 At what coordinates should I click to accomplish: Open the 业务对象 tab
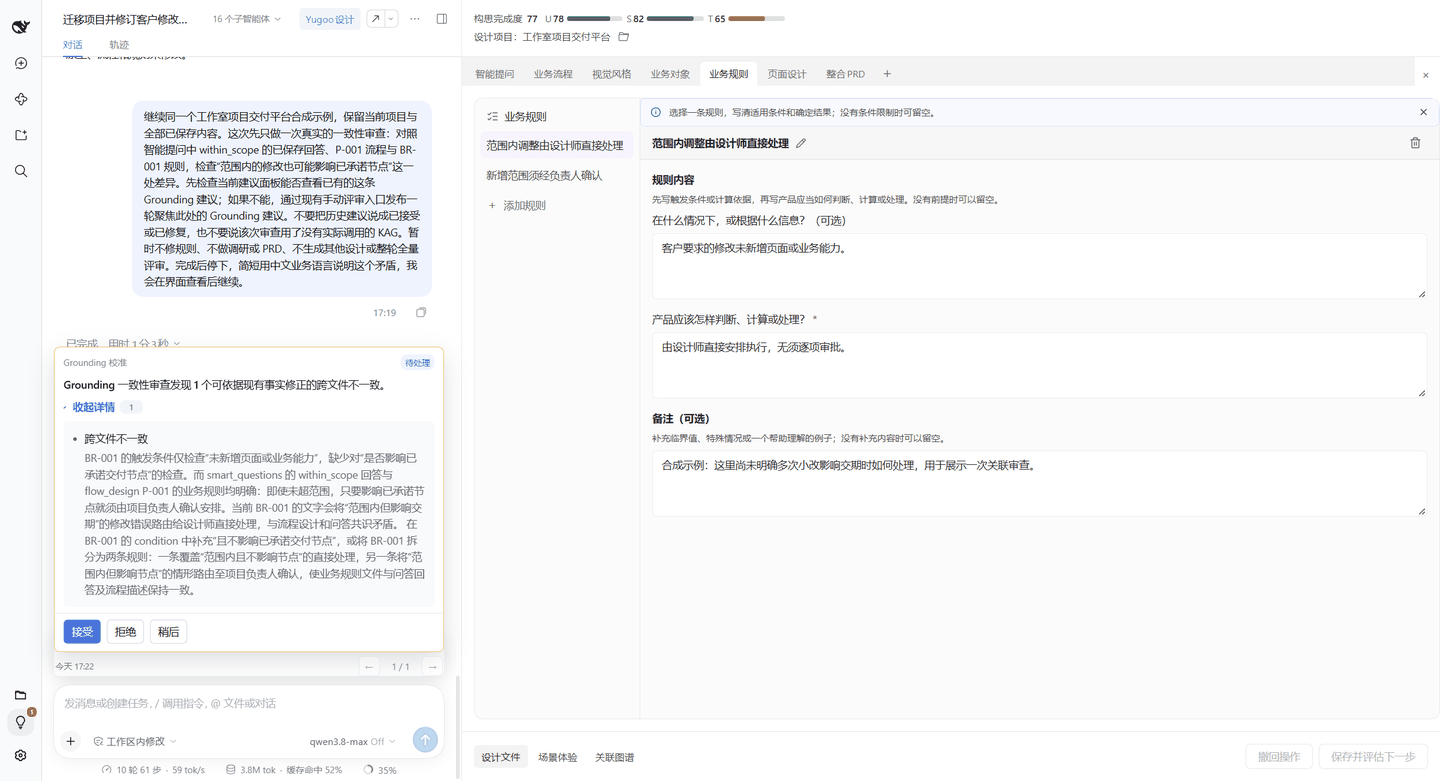tap(670, 74)
